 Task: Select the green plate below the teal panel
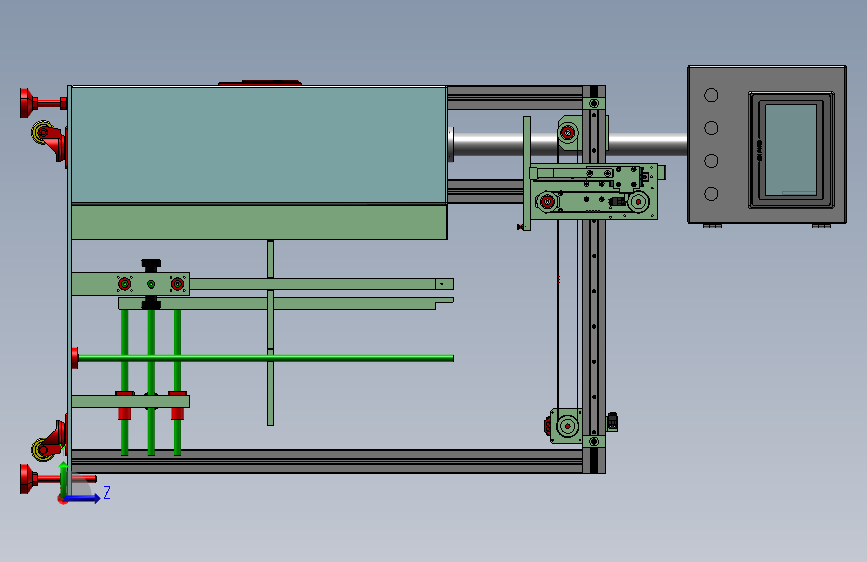(259, 222)
